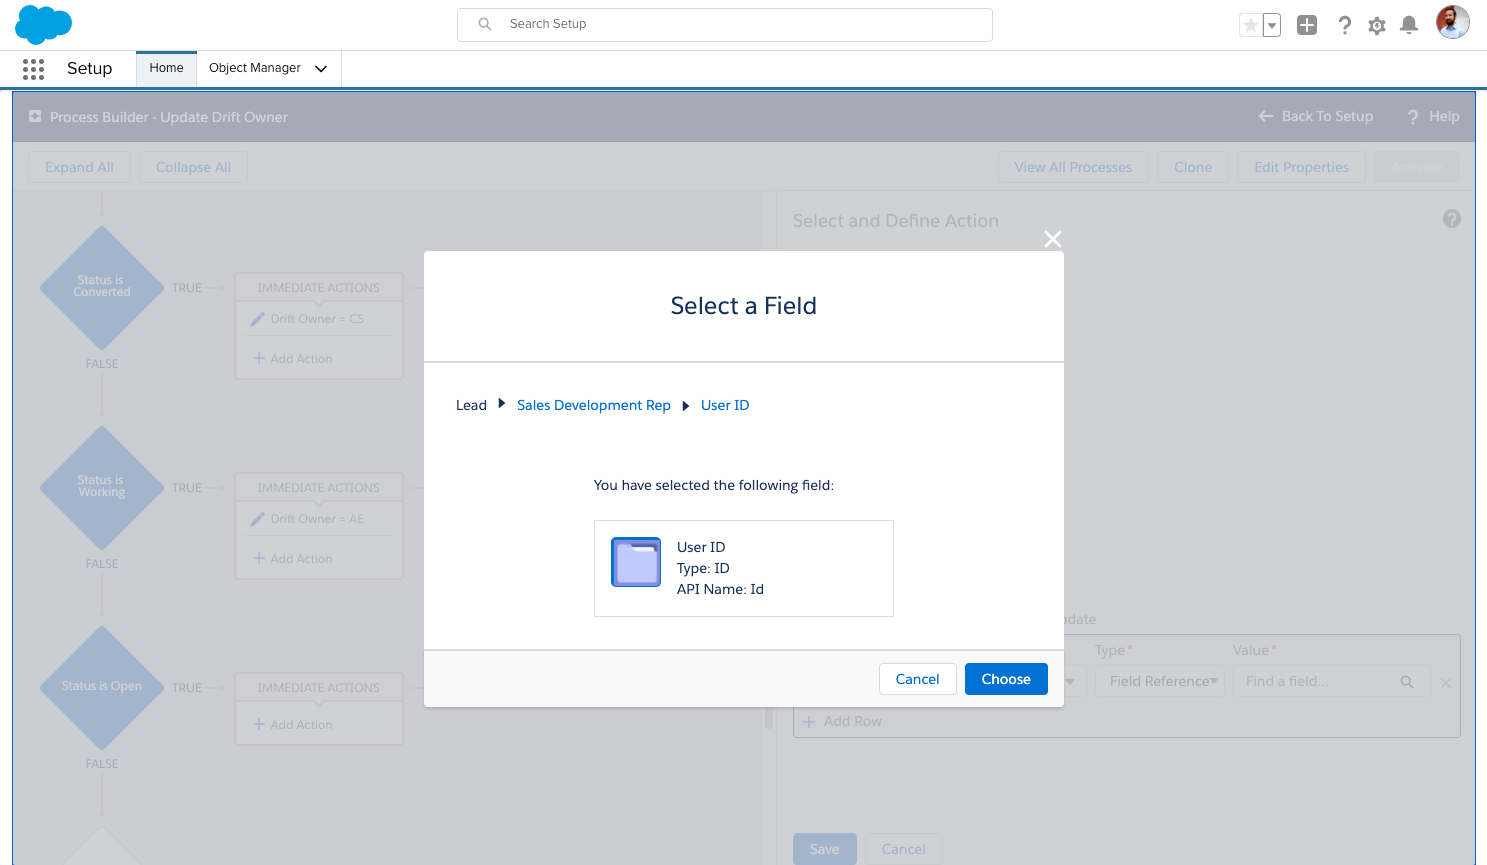Select the Status is Open criteria diamond

pyautogui.click(x=102, y=687)
